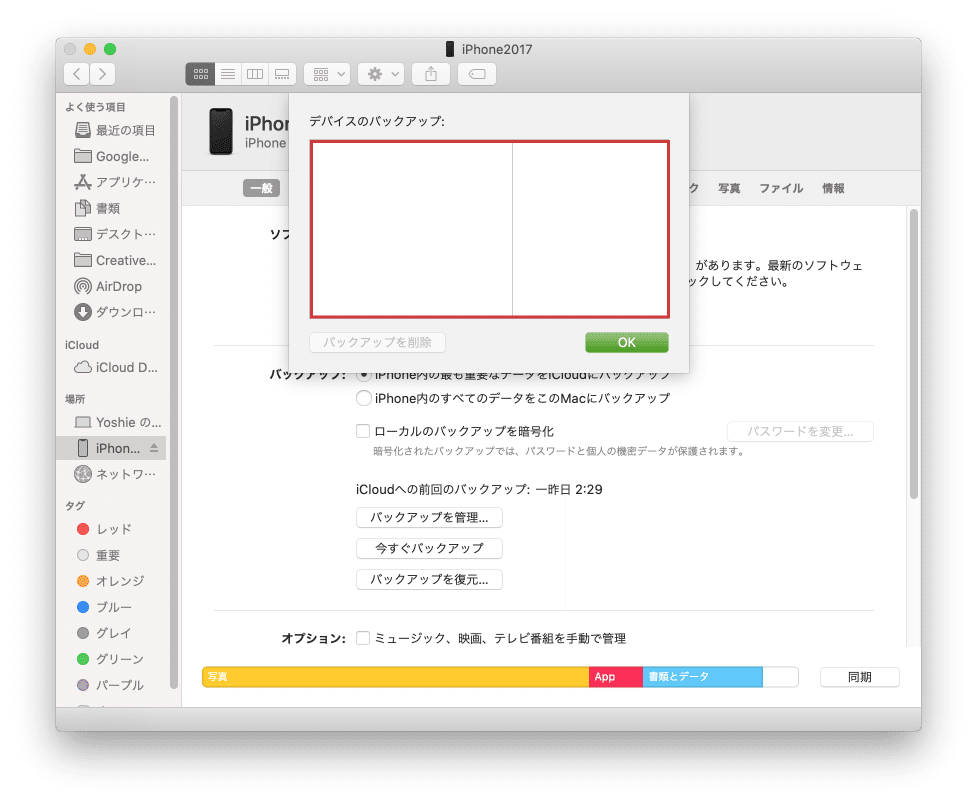Enable manual music, movies, TV management checkbox

[363, 638]
